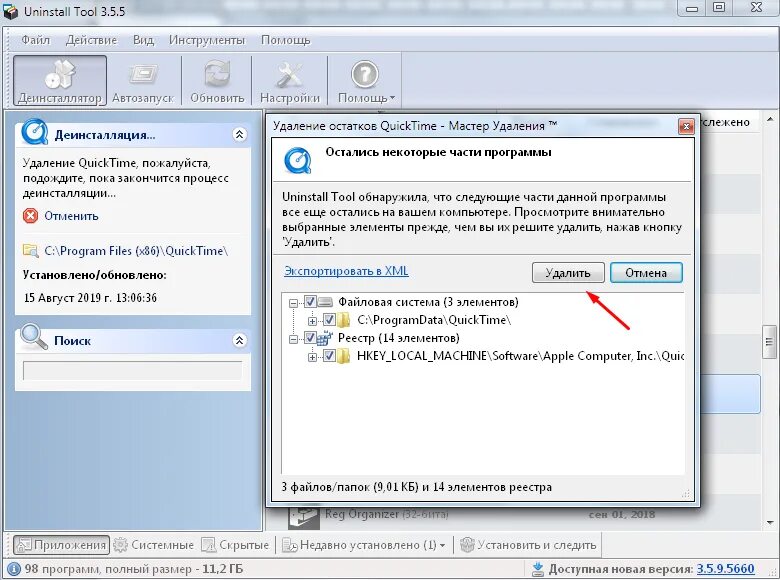Select the Реестр (14 элементов) row
The width and height of the screenshot is (780, 580).
pos(398,338)
